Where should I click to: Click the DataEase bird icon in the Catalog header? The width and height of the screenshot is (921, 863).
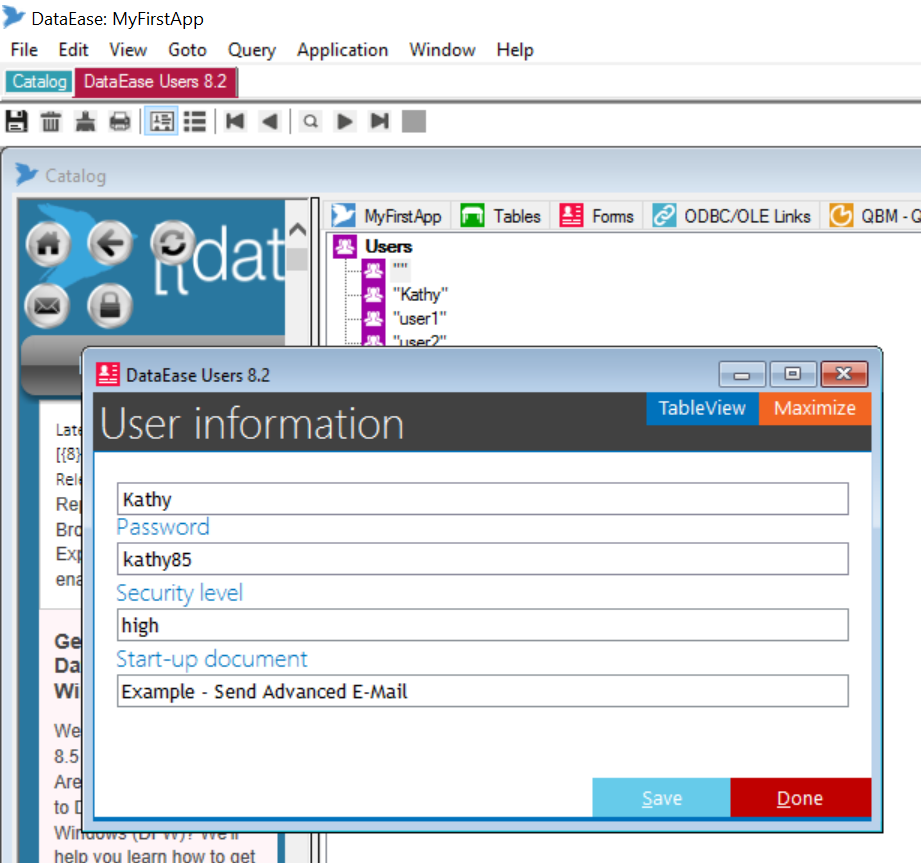pyautogui.click(x=26, y=174)
